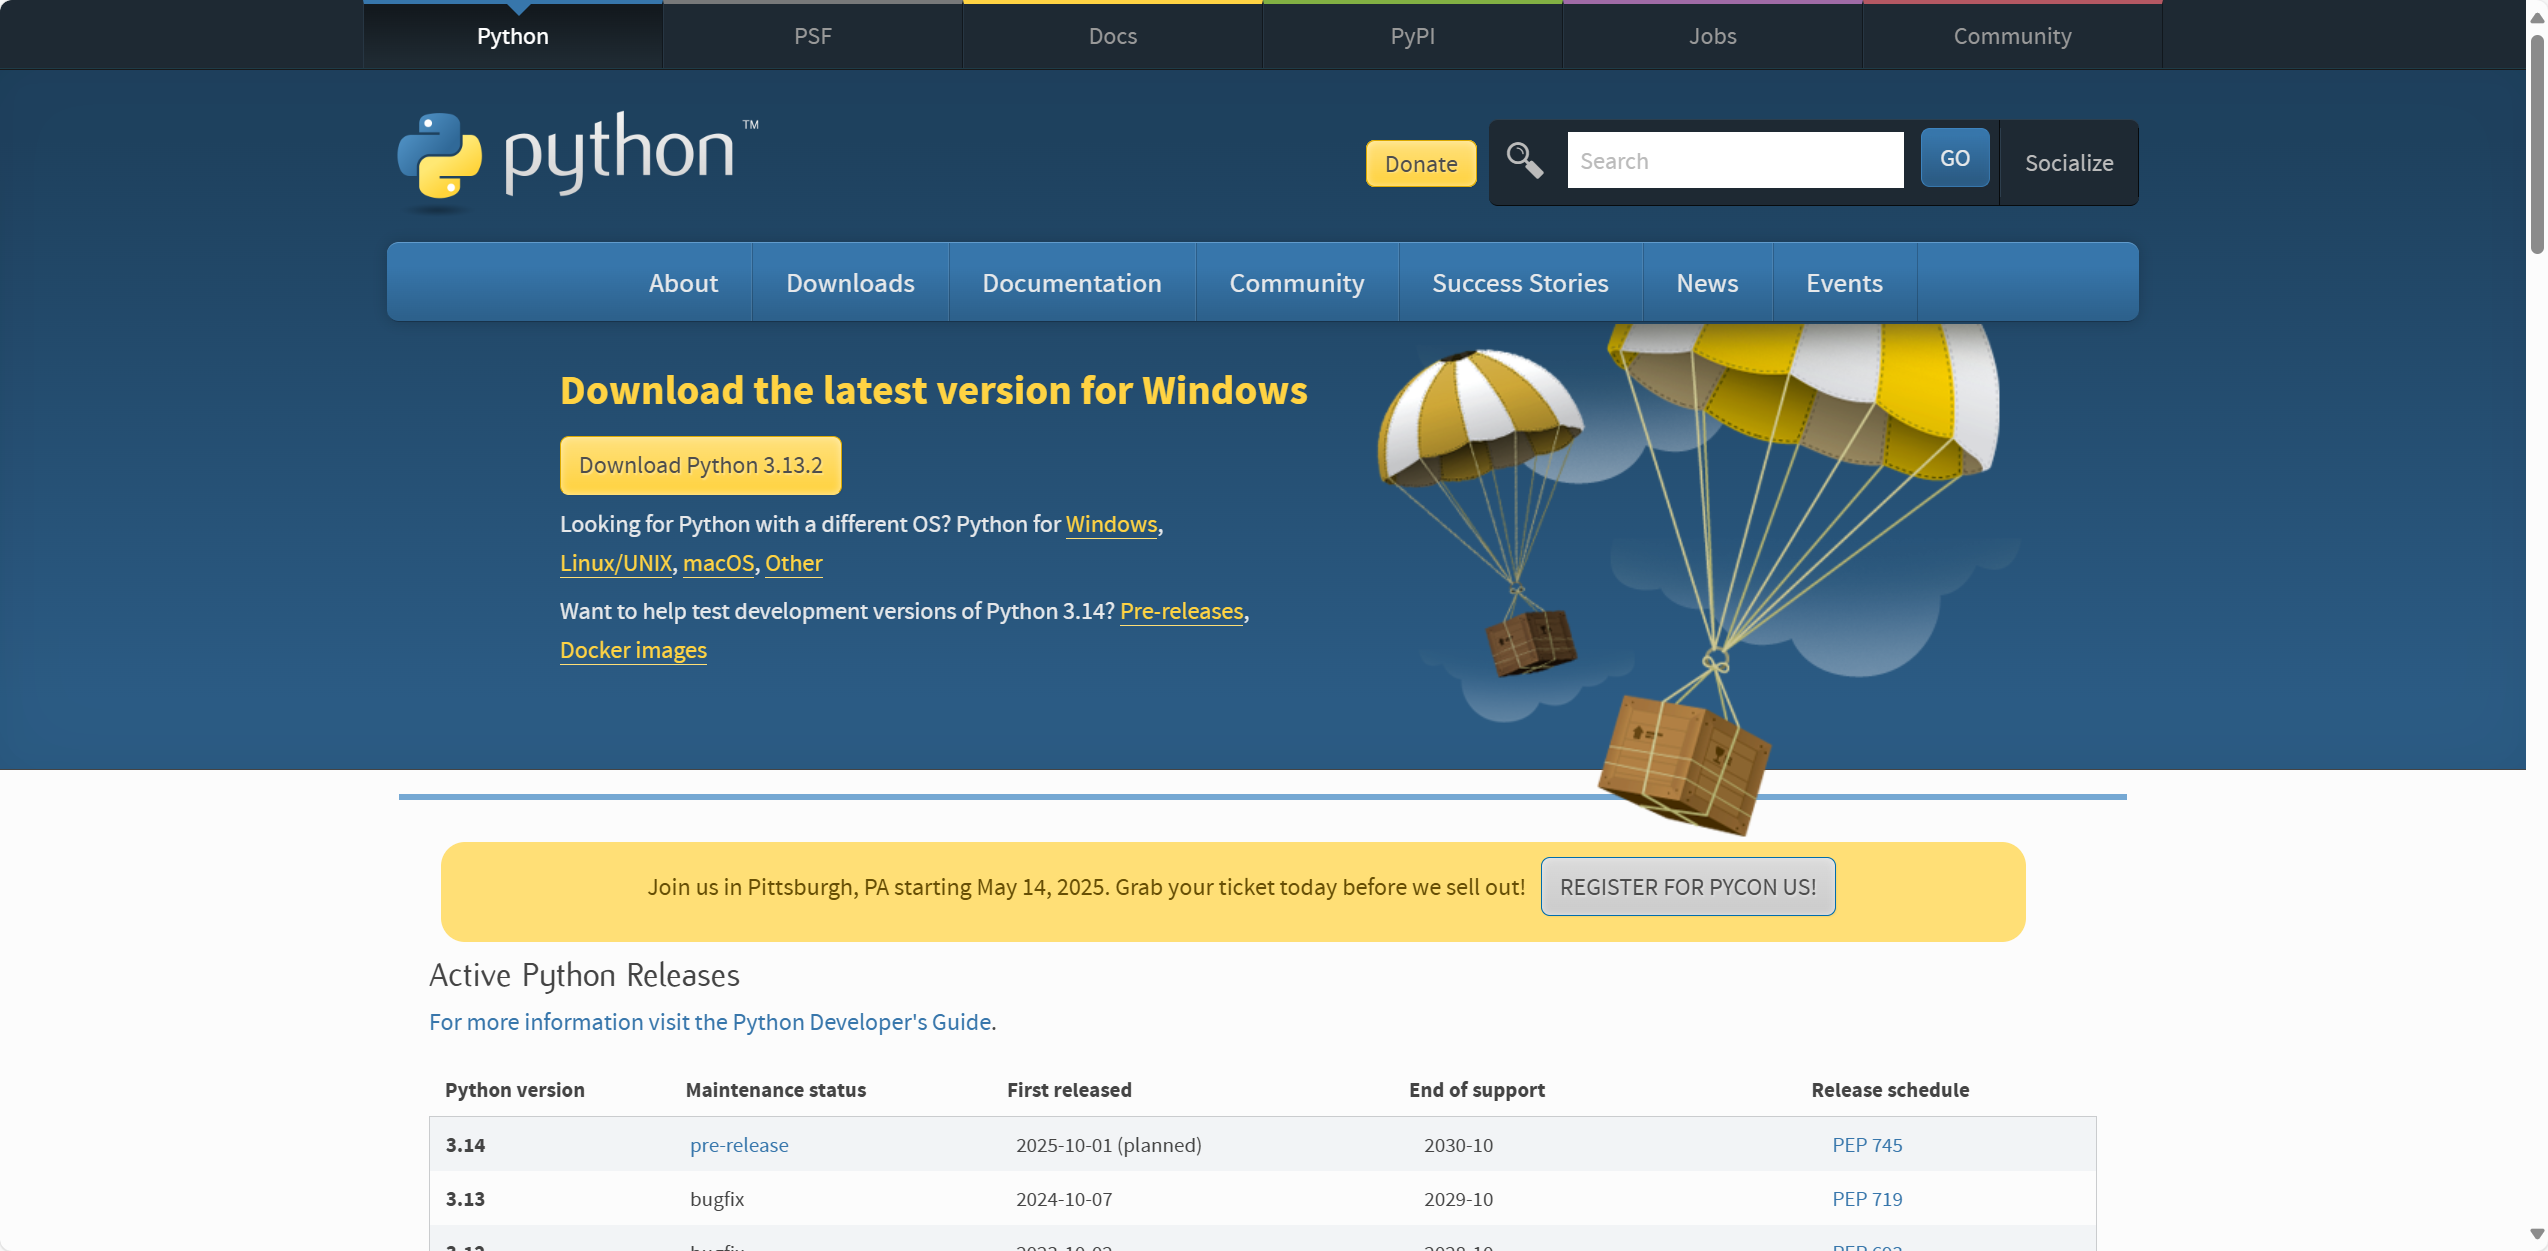Open the Success Stories menu

[1519, 283]
